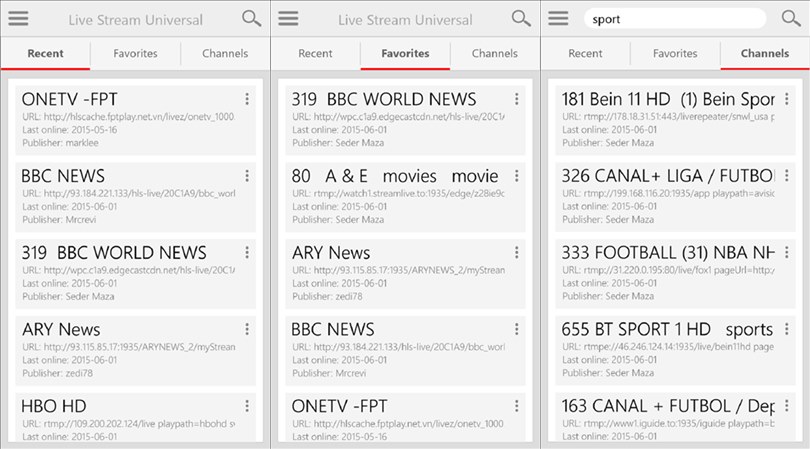Click Live Stream Universal title on middle screen

[x=405, y=20]
